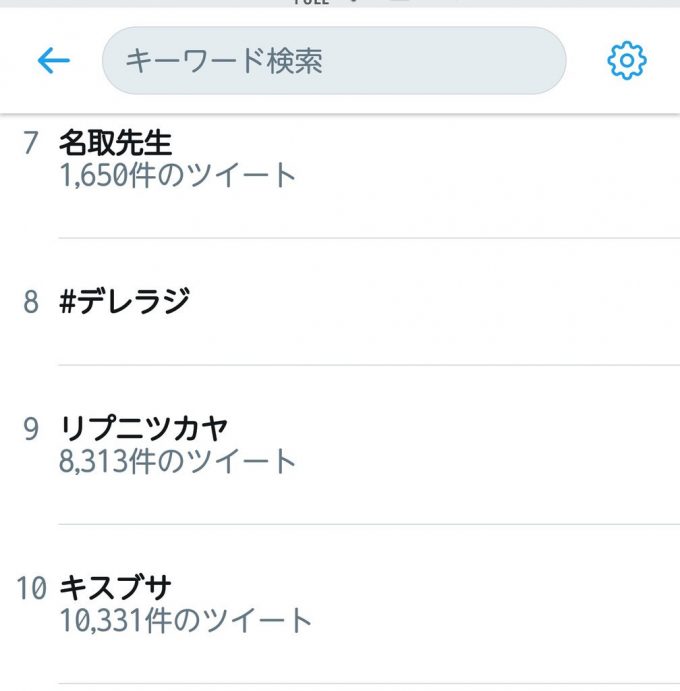Open the settings gear icon
This screenshot has height=691, width=680.
pos(627,61)
